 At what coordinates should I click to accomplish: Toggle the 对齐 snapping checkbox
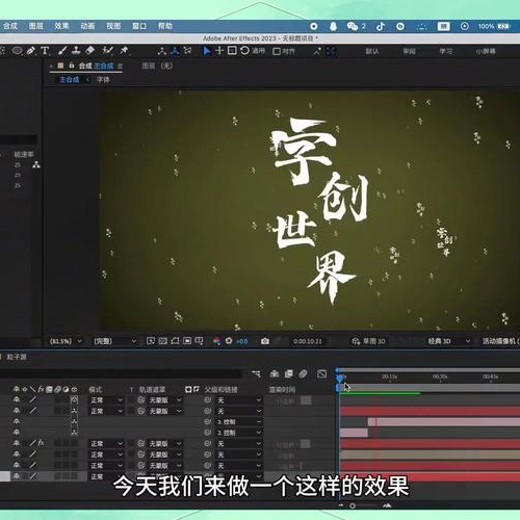pos(276,51)
